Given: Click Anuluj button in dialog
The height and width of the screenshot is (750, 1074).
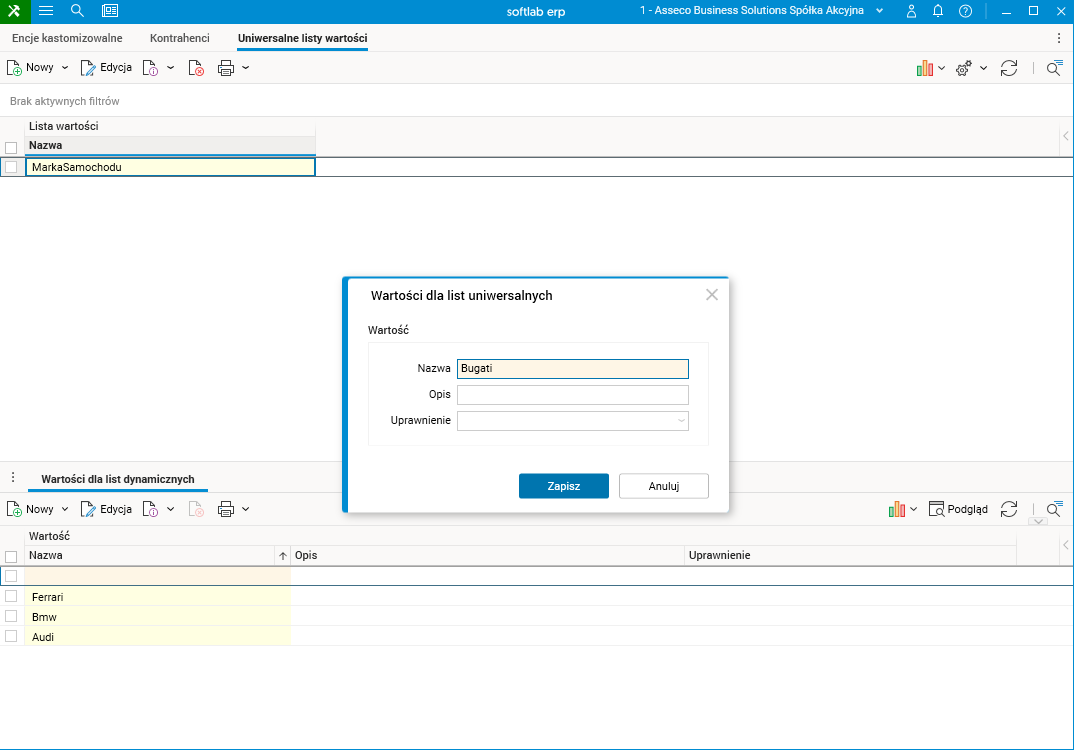Looking at the screenshot, I should pos(664,486).
